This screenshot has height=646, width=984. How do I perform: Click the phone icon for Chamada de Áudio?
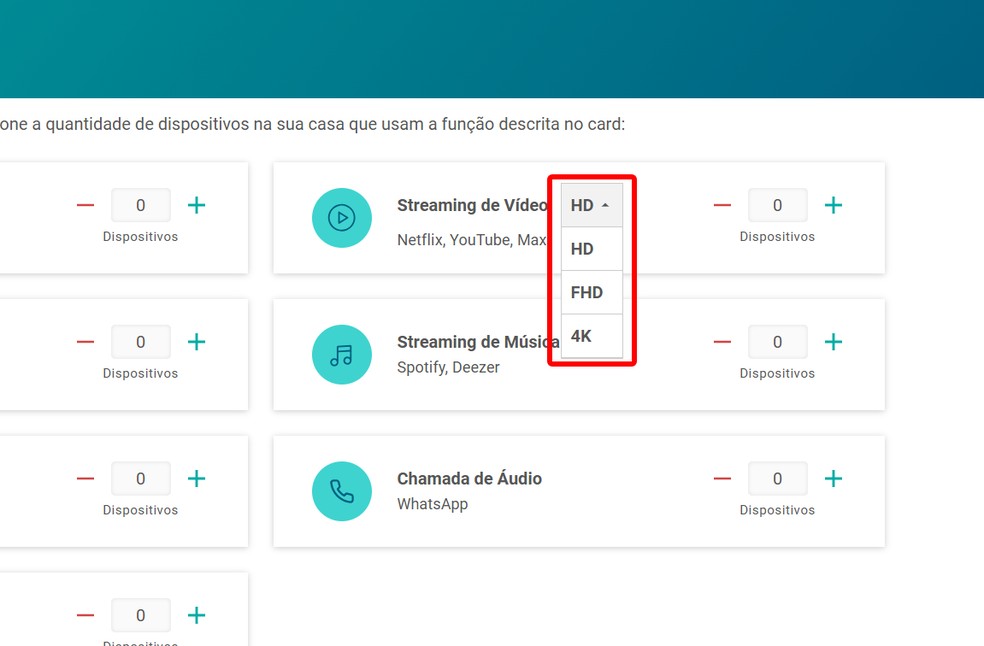click(342, 491)
